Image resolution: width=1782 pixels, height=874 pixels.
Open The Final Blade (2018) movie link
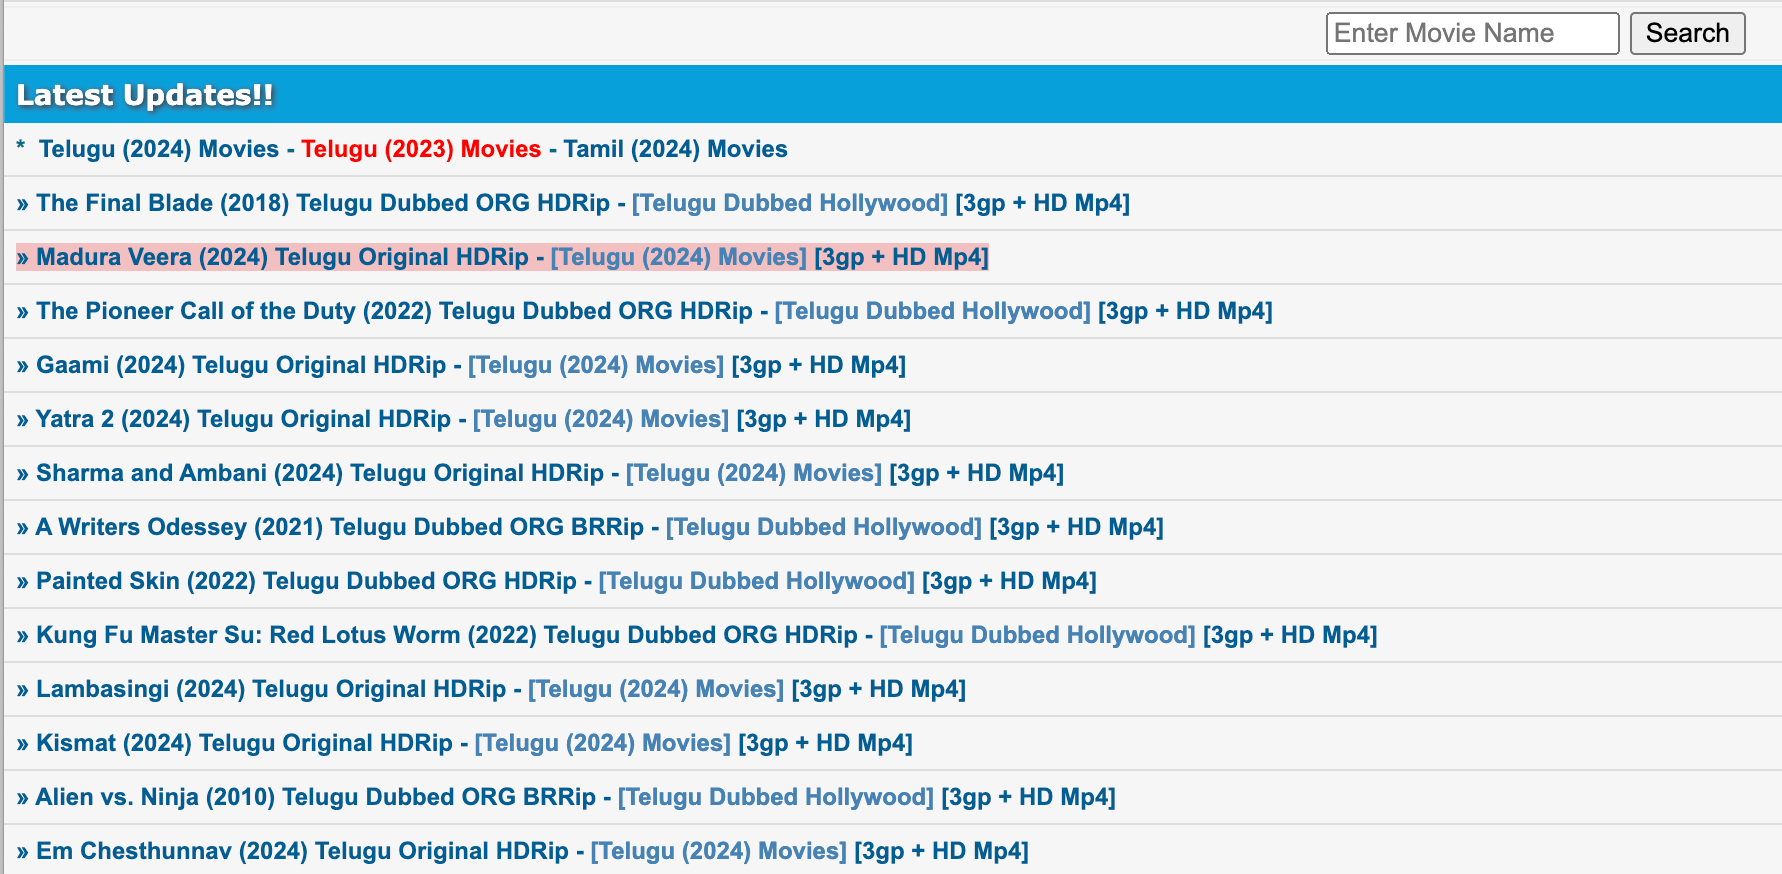(x=323, y=203)
